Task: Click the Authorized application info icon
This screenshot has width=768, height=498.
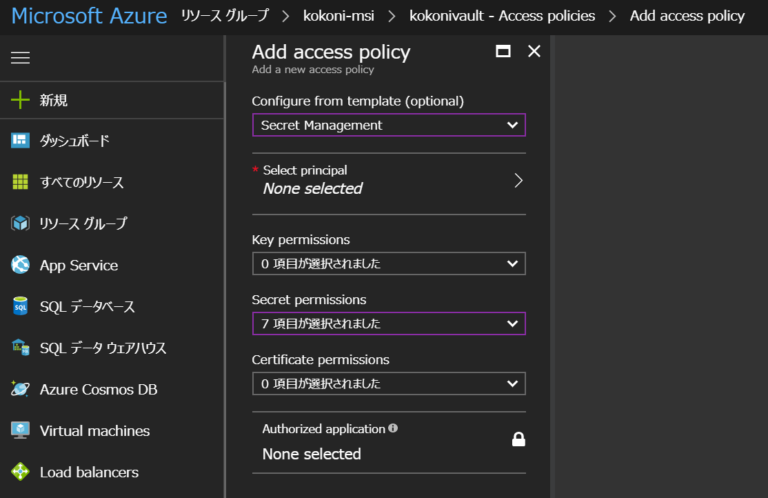Action: click(x=393, y=428)
